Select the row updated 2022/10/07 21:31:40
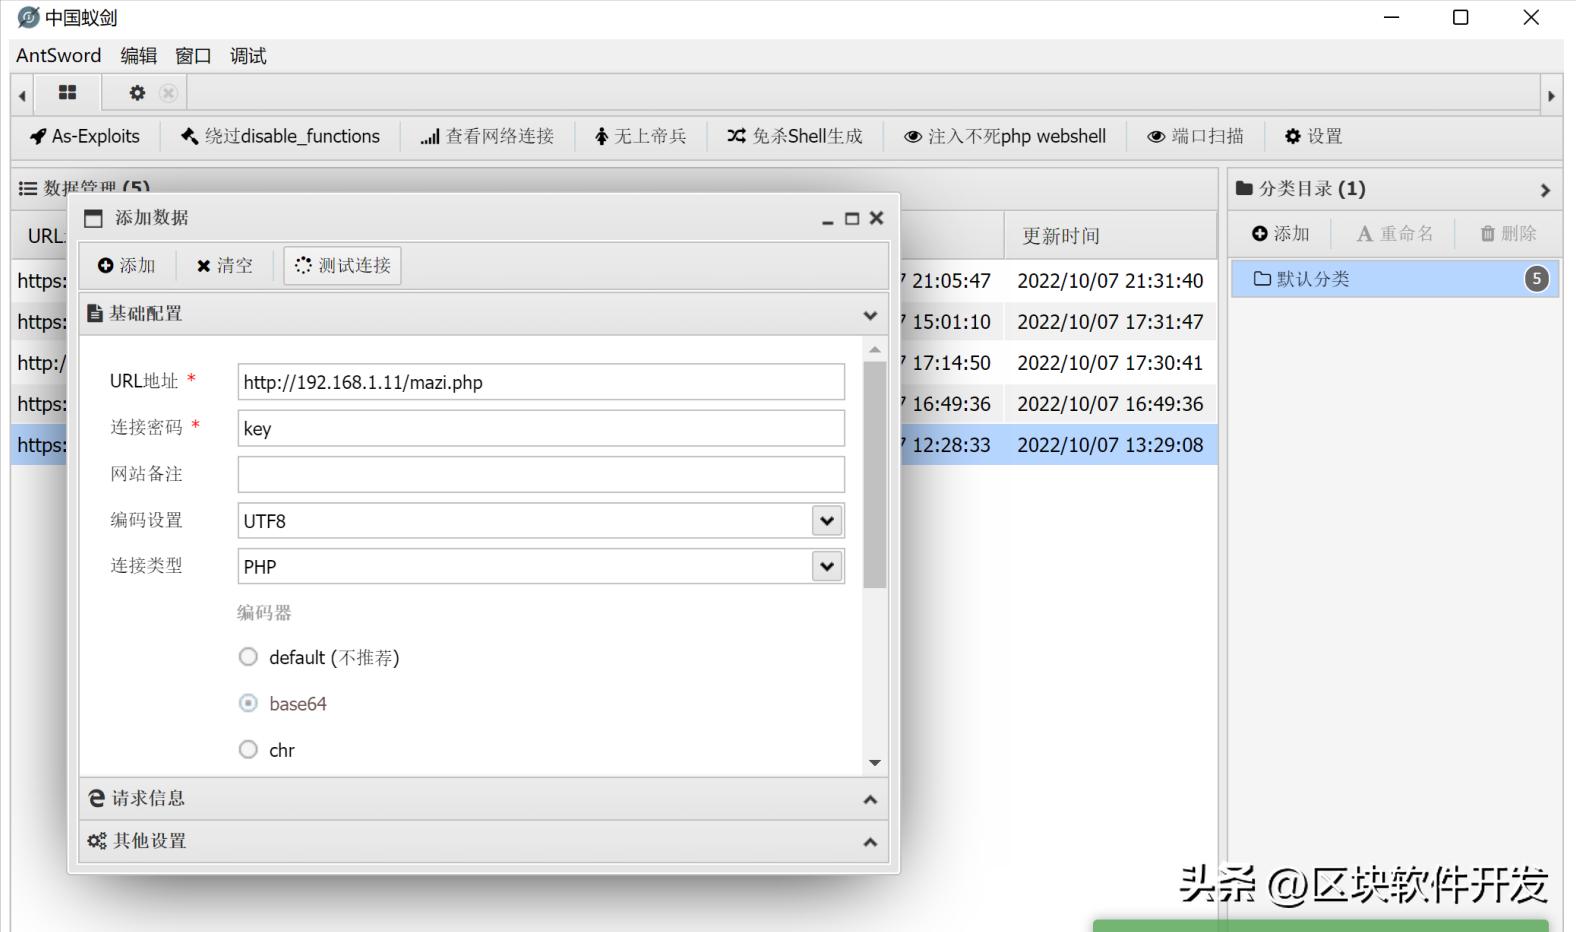 (x=1110, y=281)
